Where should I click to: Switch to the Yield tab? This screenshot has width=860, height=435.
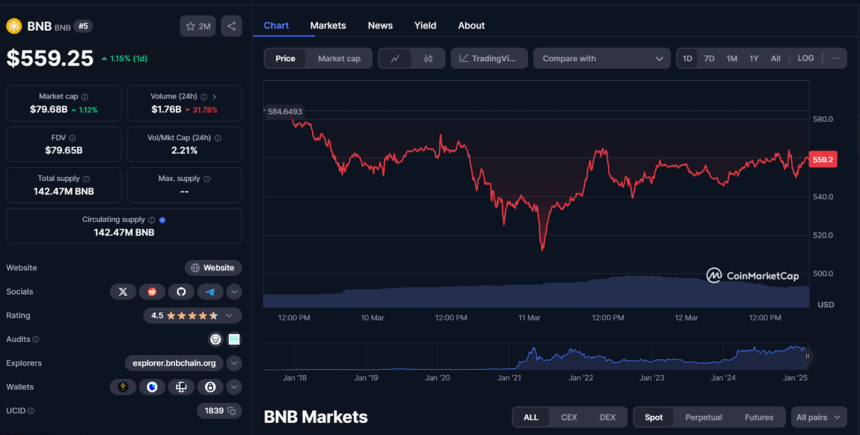[425, 26]
